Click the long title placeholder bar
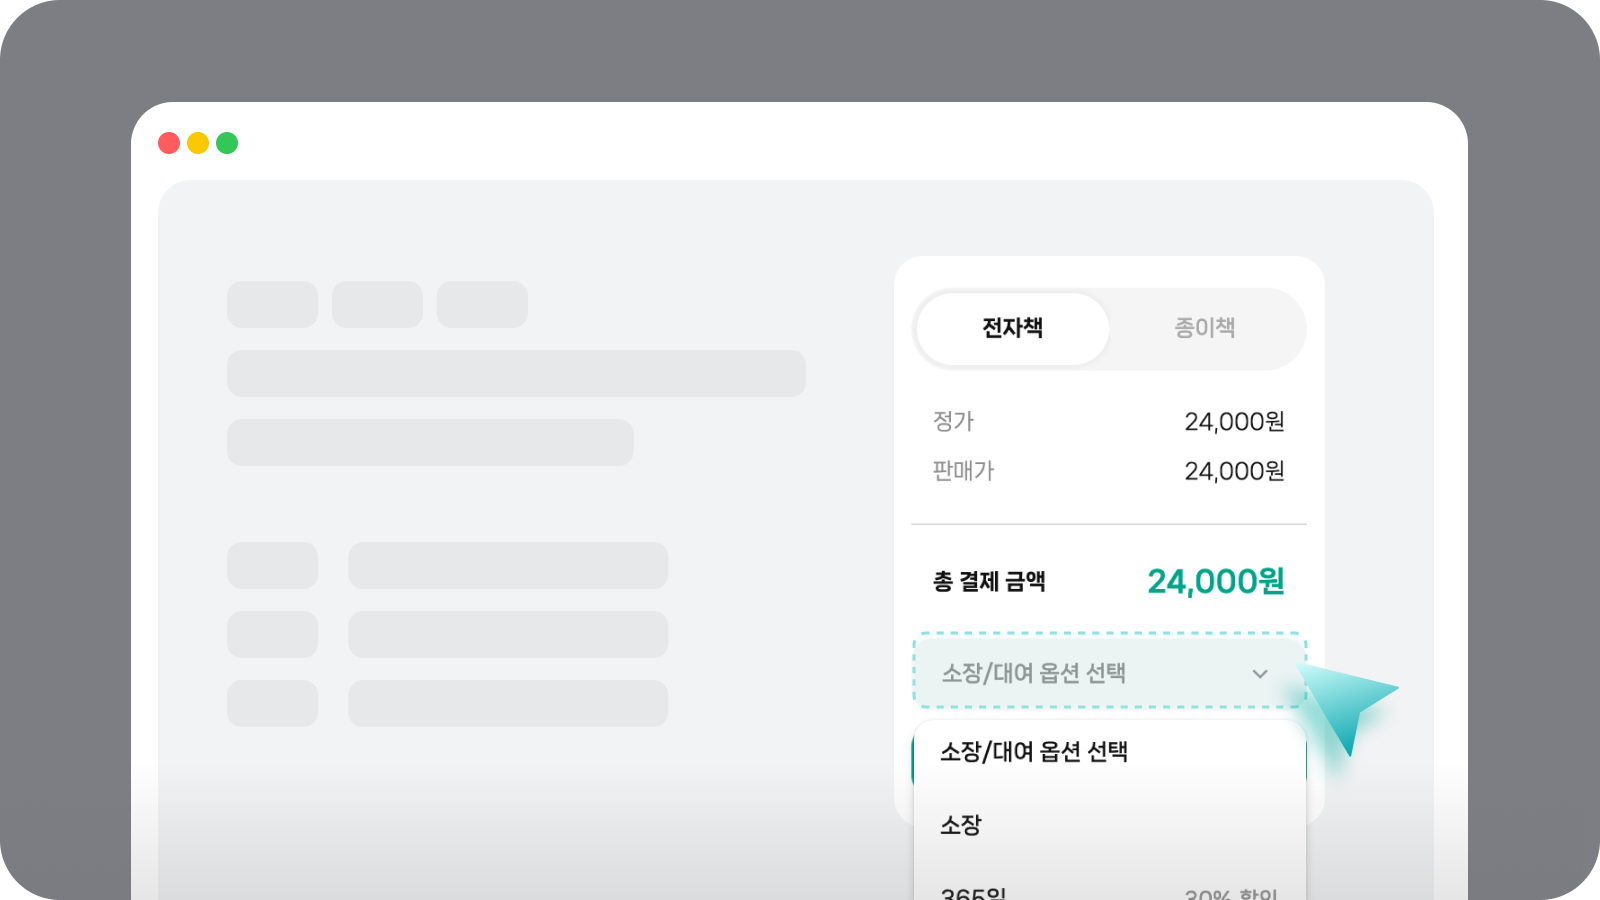 pos(516,373)
